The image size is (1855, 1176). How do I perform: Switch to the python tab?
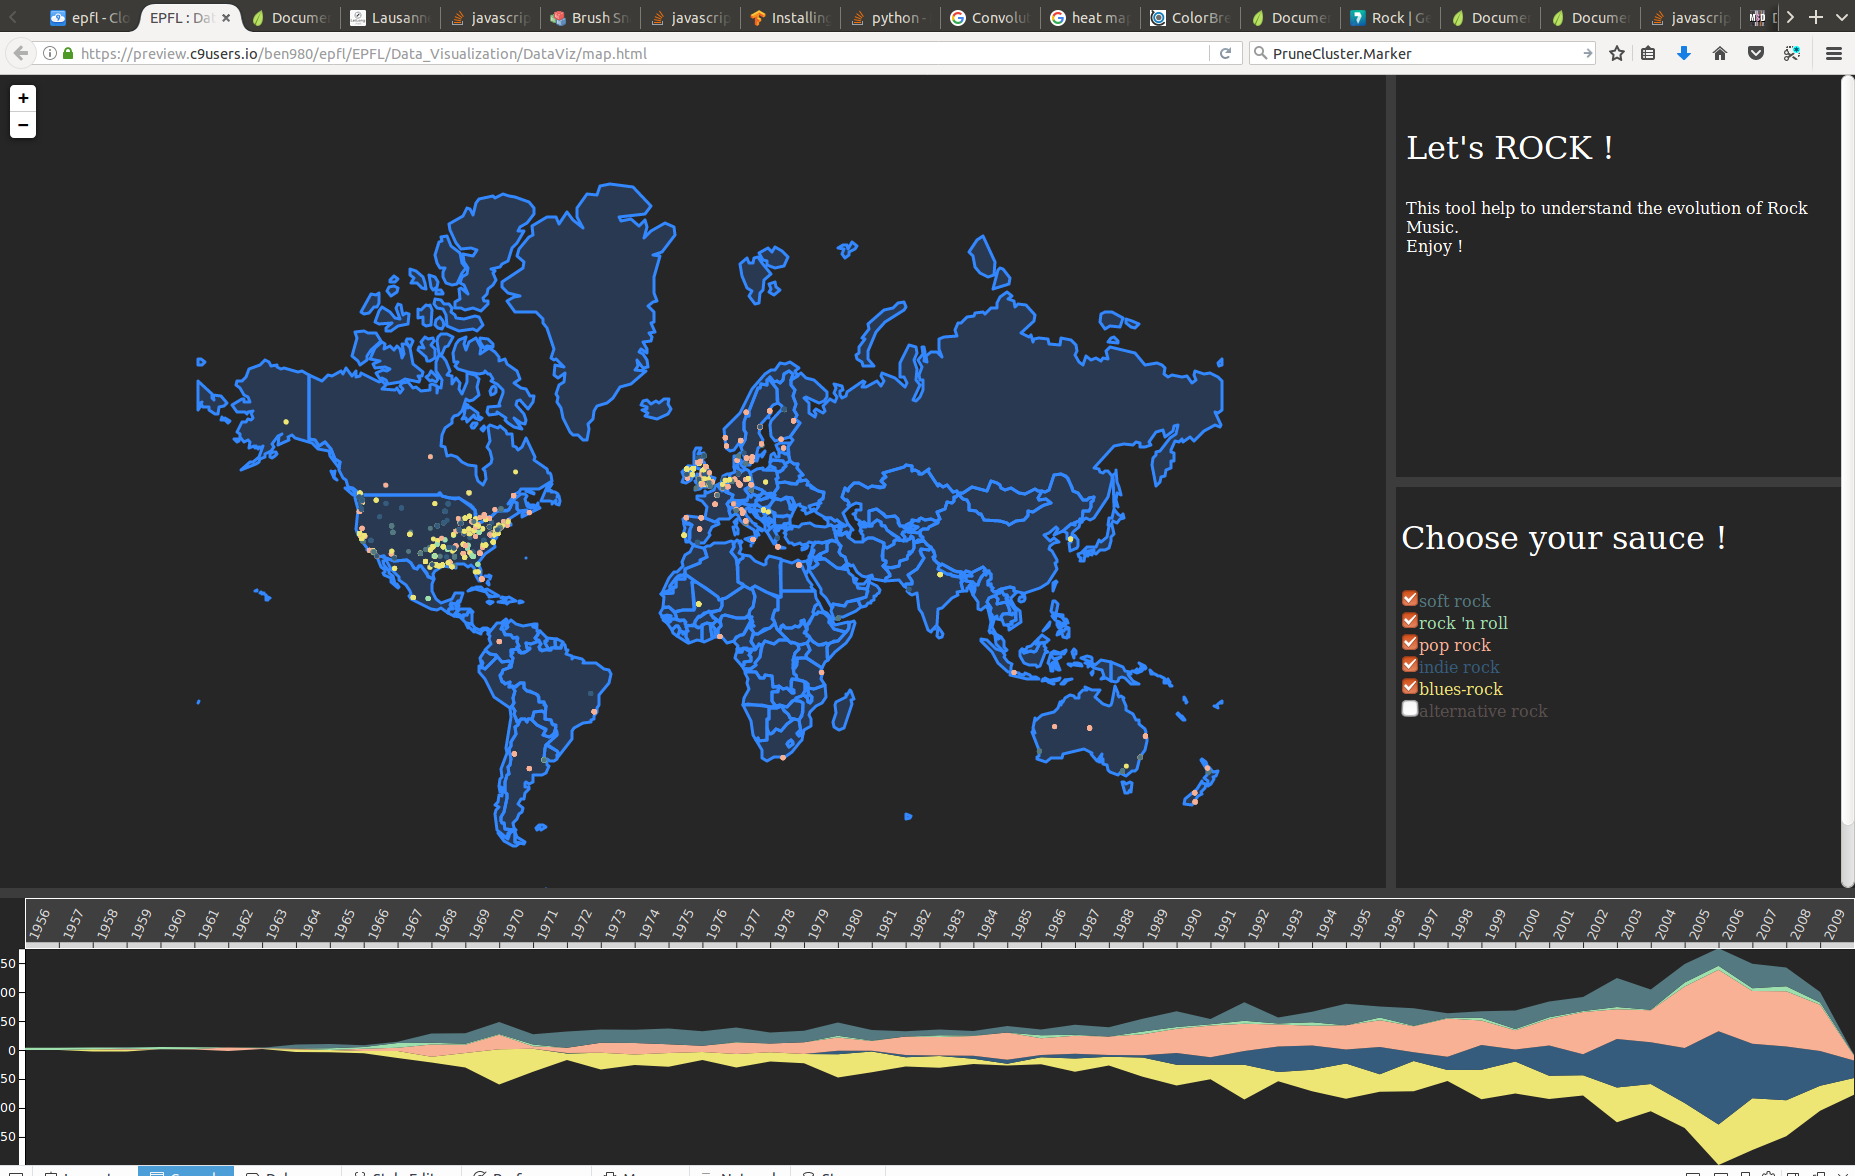pos(890,17)
